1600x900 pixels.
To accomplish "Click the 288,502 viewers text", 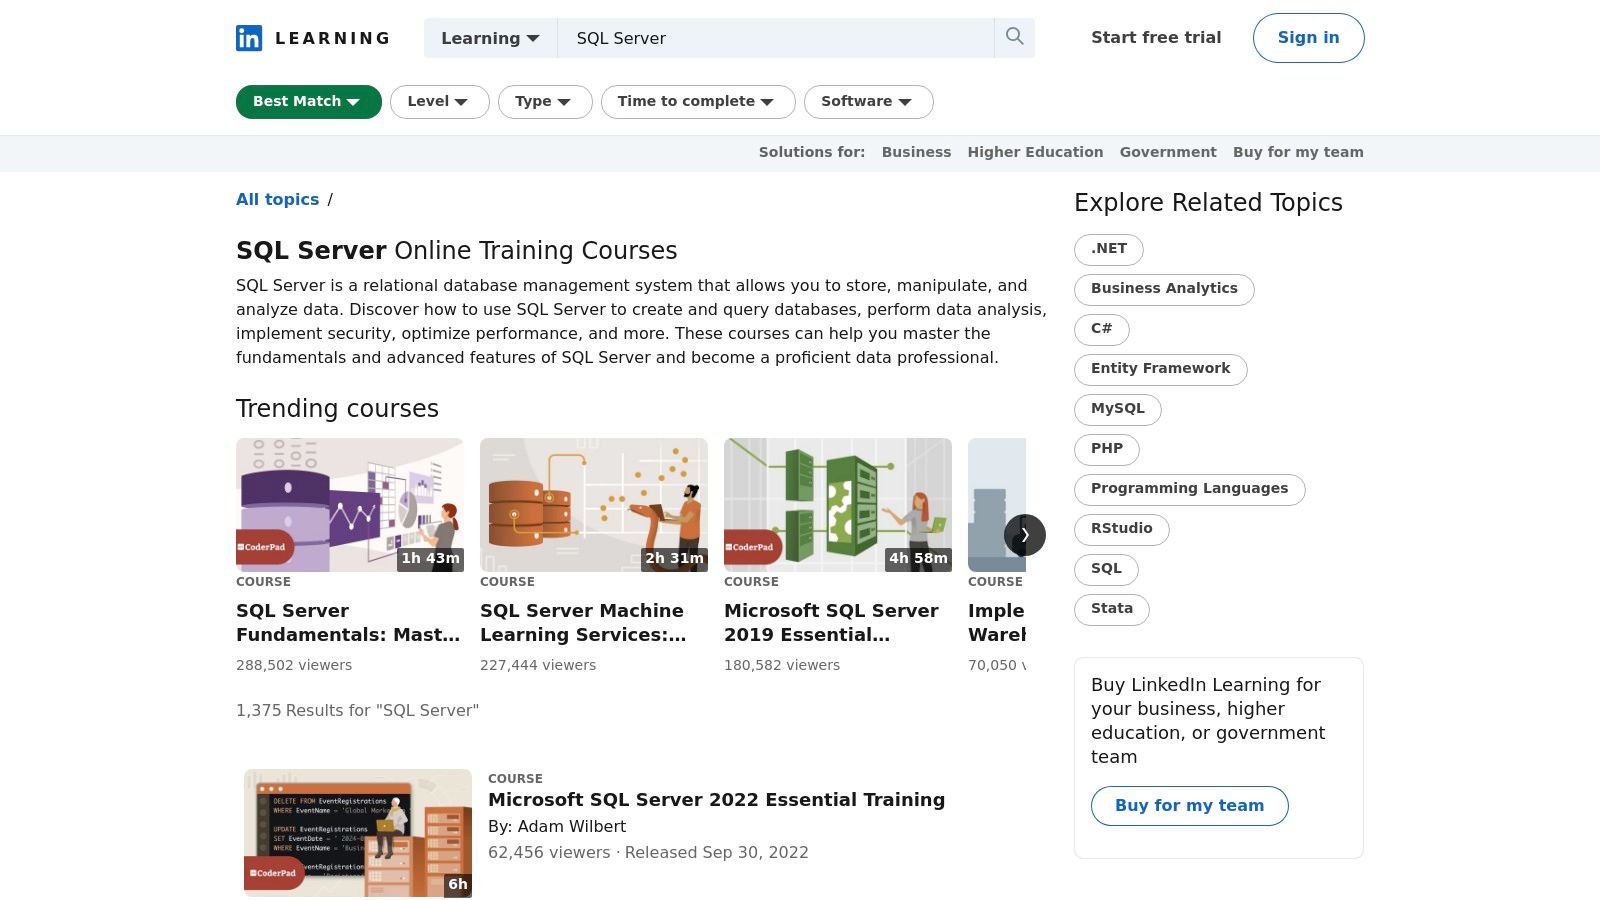I will pyautogui.click(x=294, y=665).
